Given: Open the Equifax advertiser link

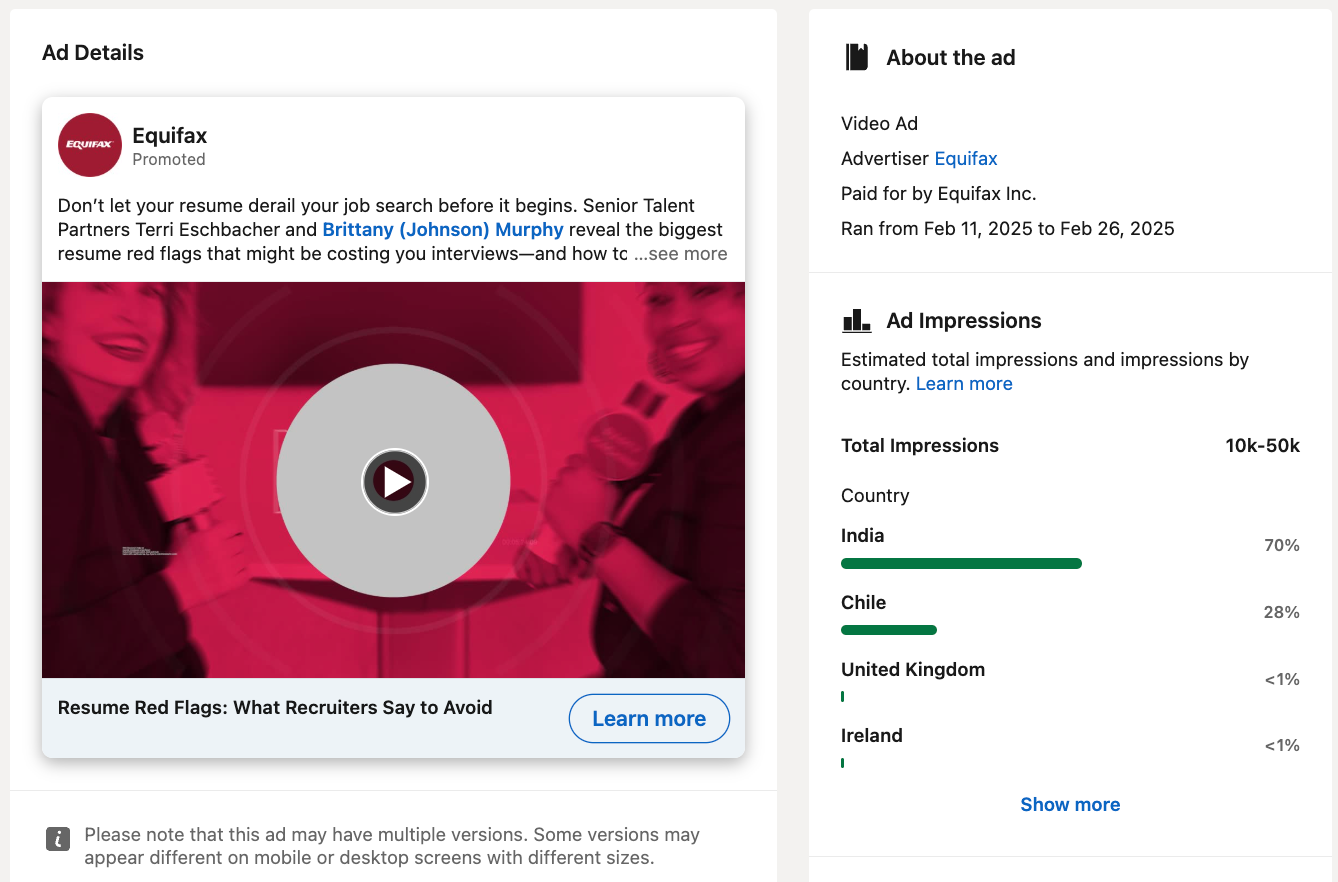Looking at the screenshot, I should click(965, 159).
